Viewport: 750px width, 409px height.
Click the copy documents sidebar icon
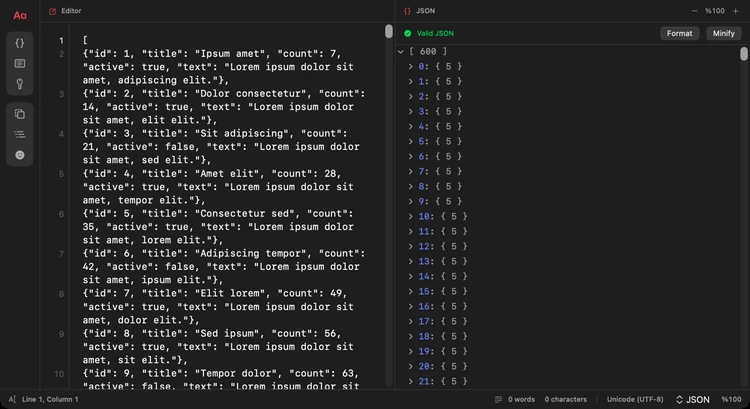(x=20, y=114)
